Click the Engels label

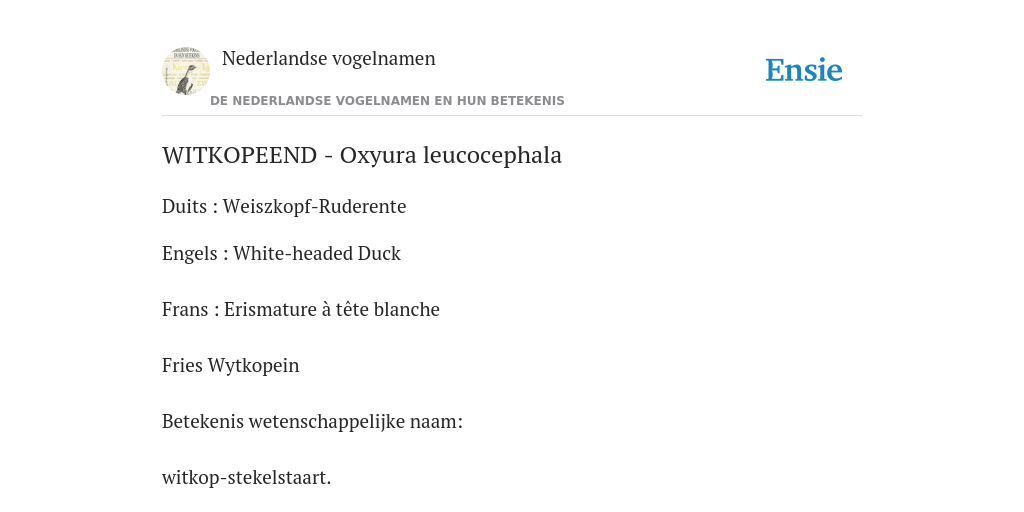(189, 254)
